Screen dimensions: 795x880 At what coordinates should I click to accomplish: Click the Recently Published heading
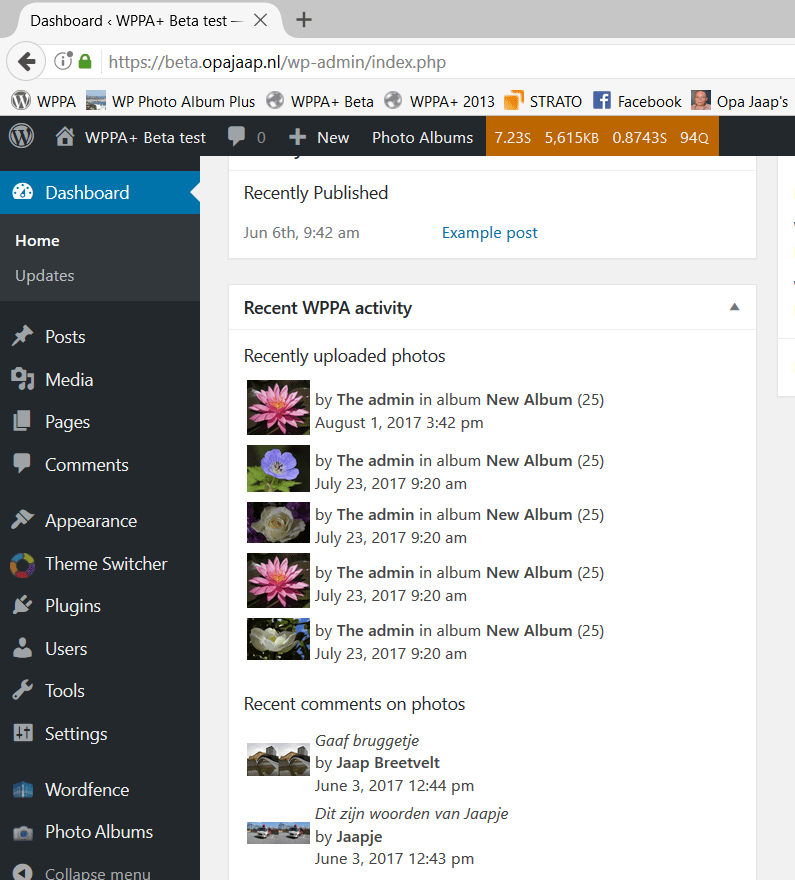click(x=316, y=193)
